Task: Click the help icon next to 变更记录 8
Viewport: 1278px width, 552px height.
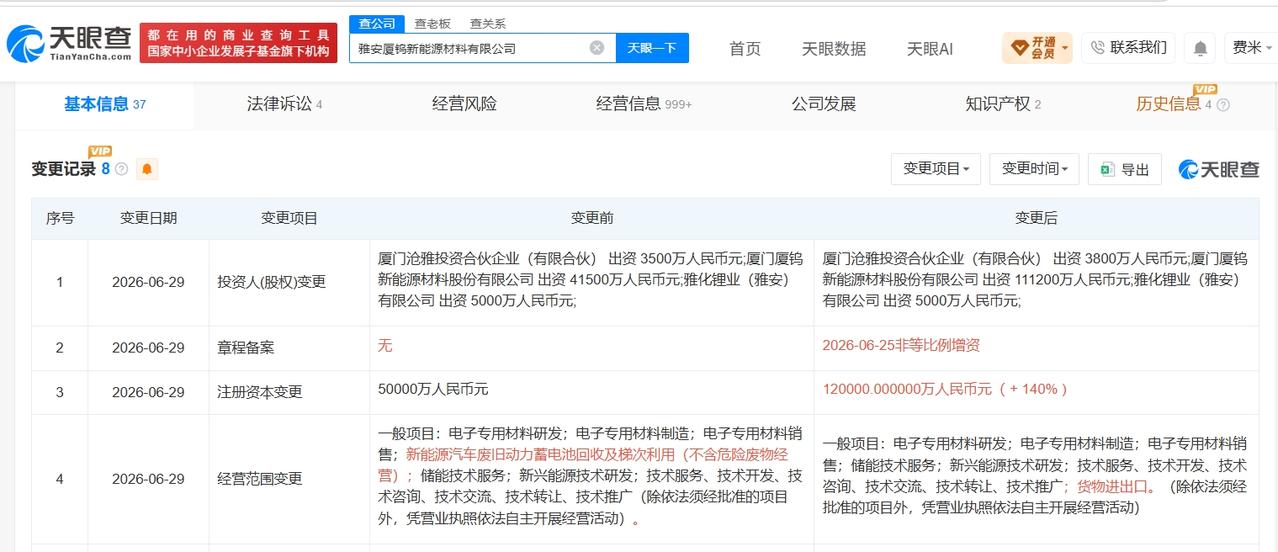Action: tap(122, 169)
